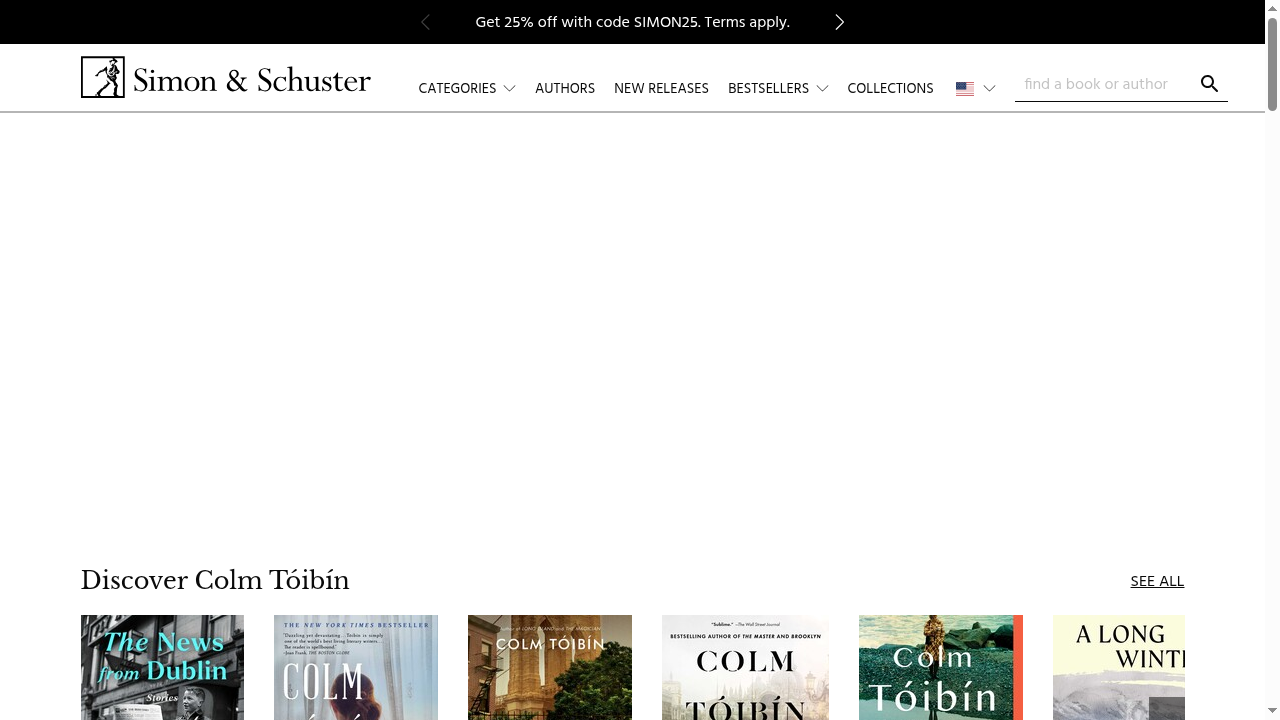Open the New York Times Bestseller Tóibín cover
The height and width of the screenshot is (720, 1280).
[355, 667]
